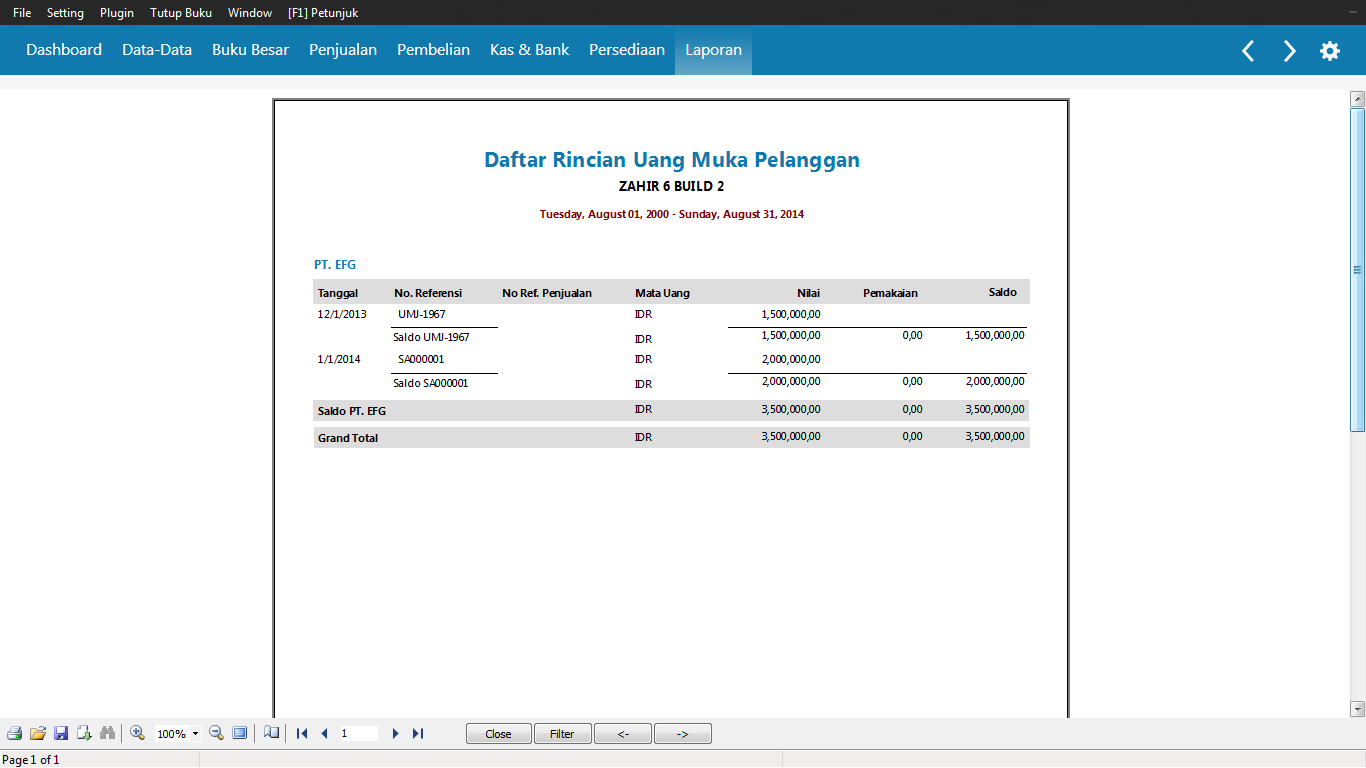Save the report using the floppy disk icon
This screenshot has width=1366, height=768.
61,733
